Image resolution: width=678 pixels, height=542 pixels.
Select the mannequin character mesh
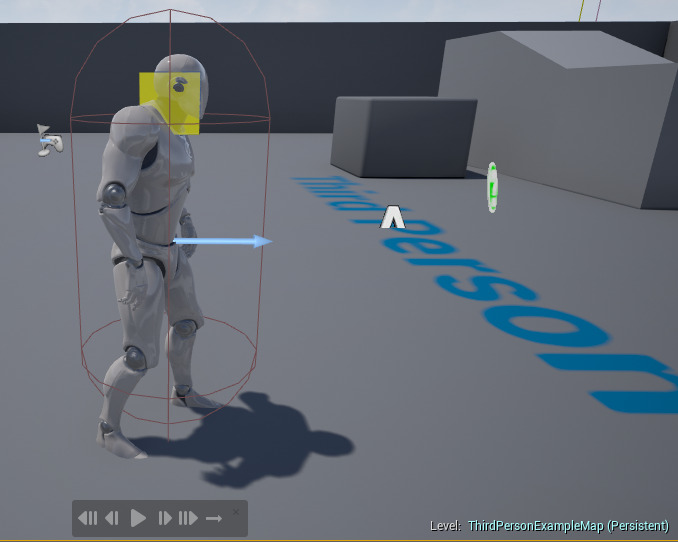[151, 255]
